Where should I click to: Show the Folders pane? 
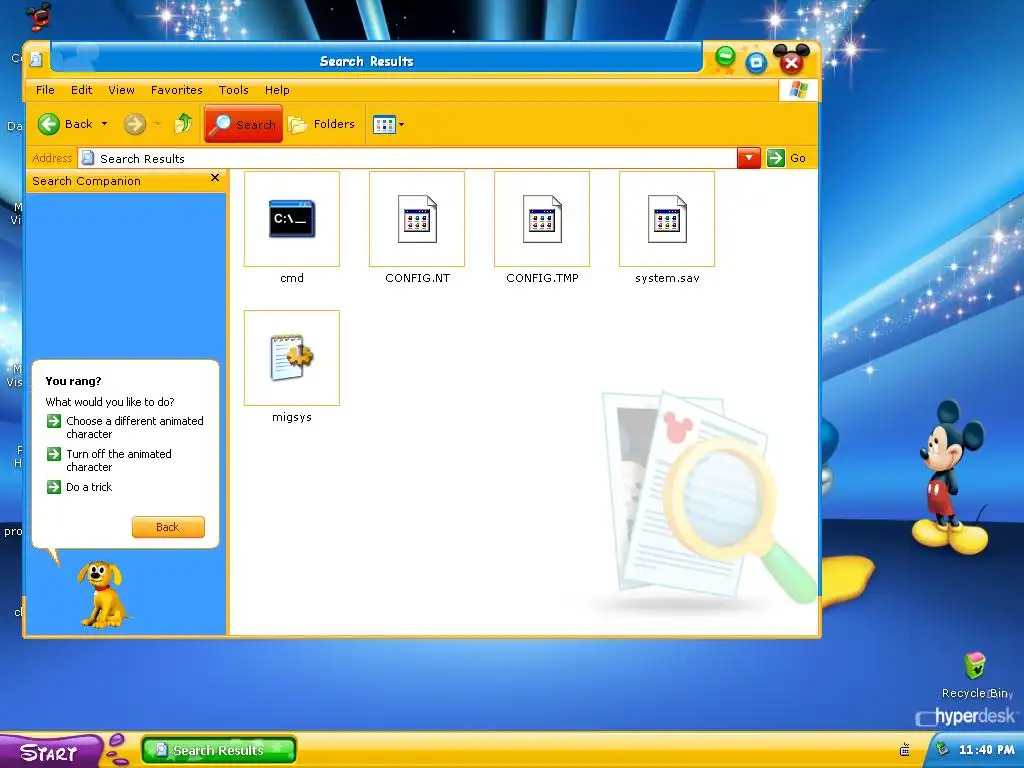tap(322, 124)
